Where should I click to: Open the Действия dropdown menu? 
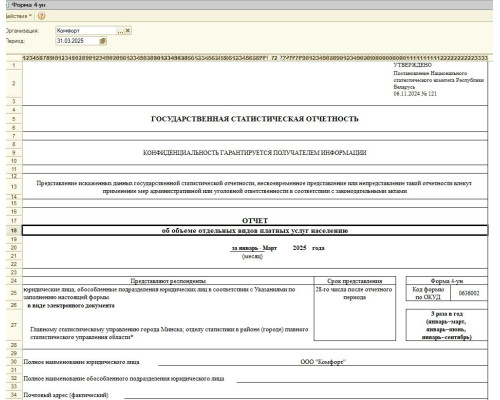pos(19,16)
